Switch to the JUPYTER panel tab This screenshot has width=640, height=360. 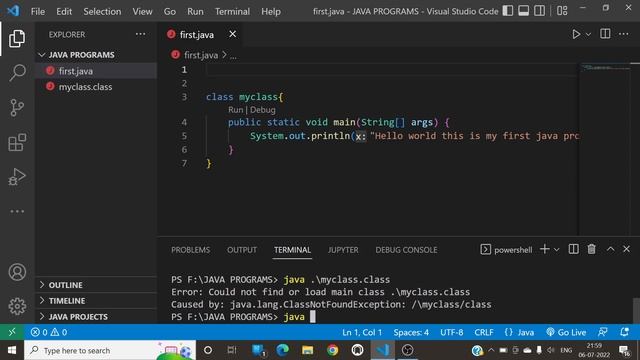(x=343, y=250)
